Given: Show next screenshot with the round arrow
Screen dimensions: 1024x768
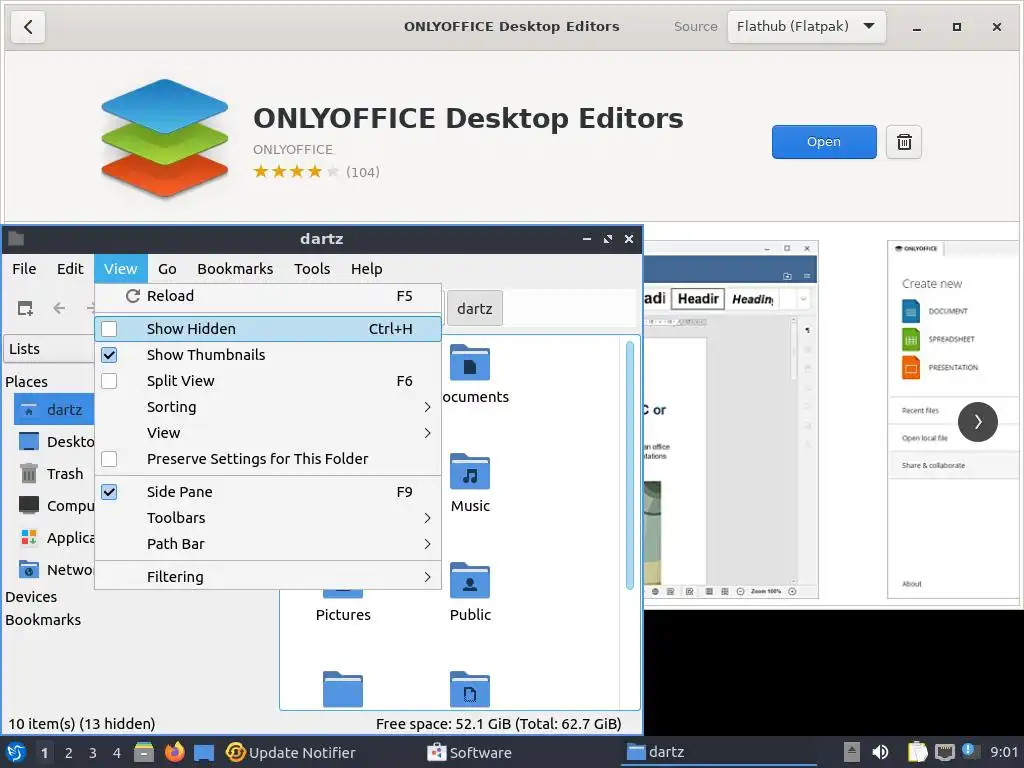Looking at the screenshot, I should 978,422.
